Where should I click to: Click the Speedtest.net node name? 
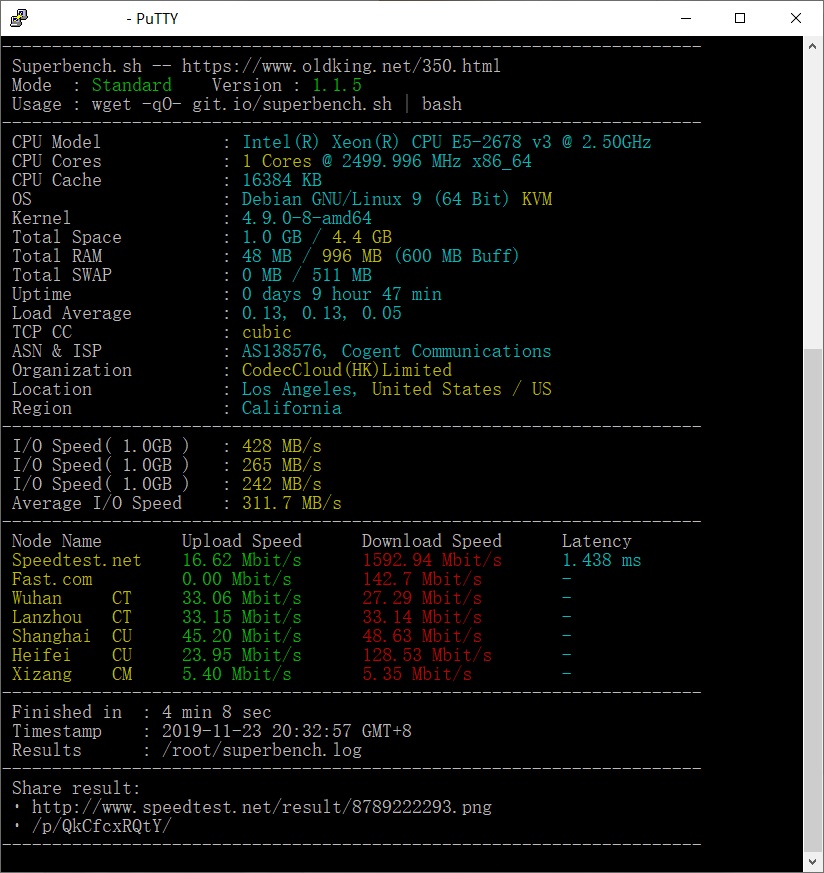pyautogui.click(x=76, y=560)
